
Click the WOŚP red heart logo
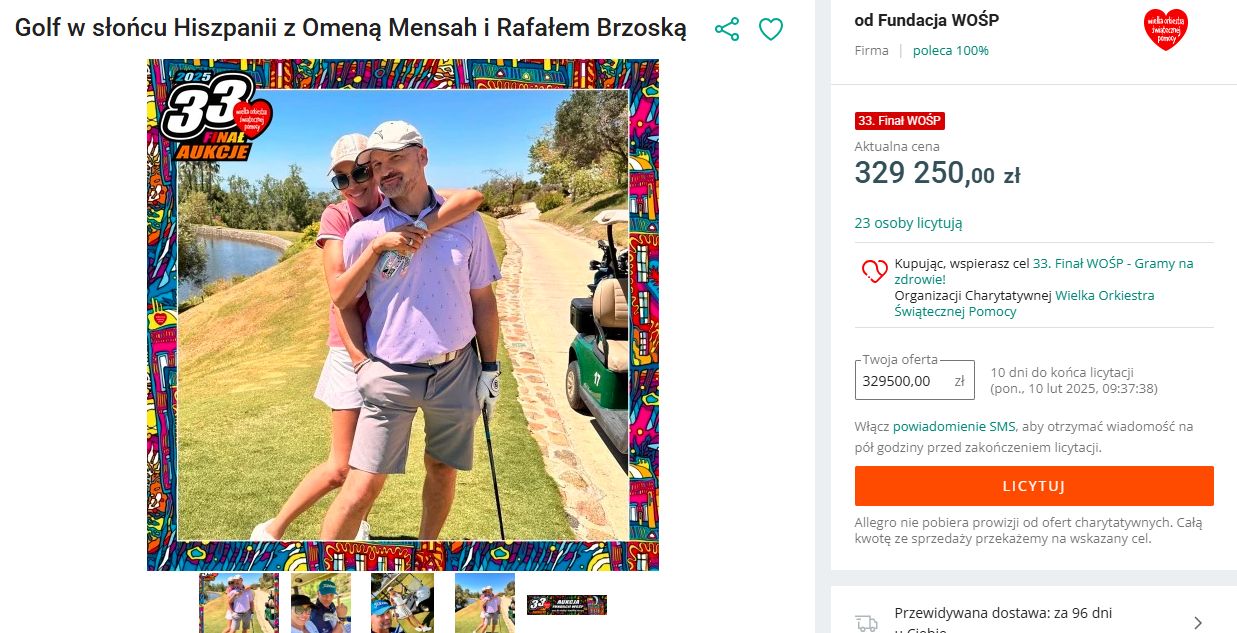[x=1165, y=29]
